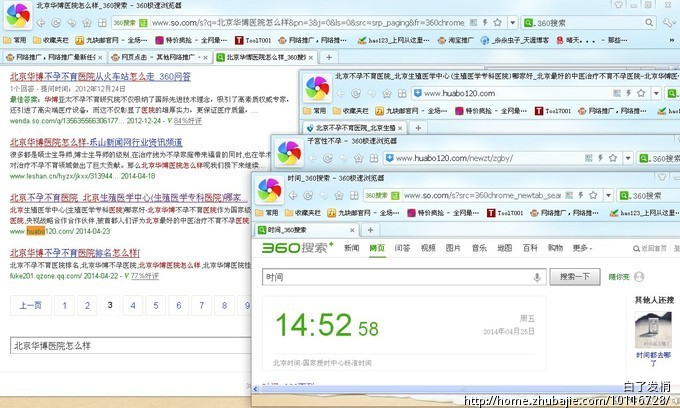Click lightning speed-mode icon in back window address bar
The height and width of the screenshot is (408, 680).
485,22
